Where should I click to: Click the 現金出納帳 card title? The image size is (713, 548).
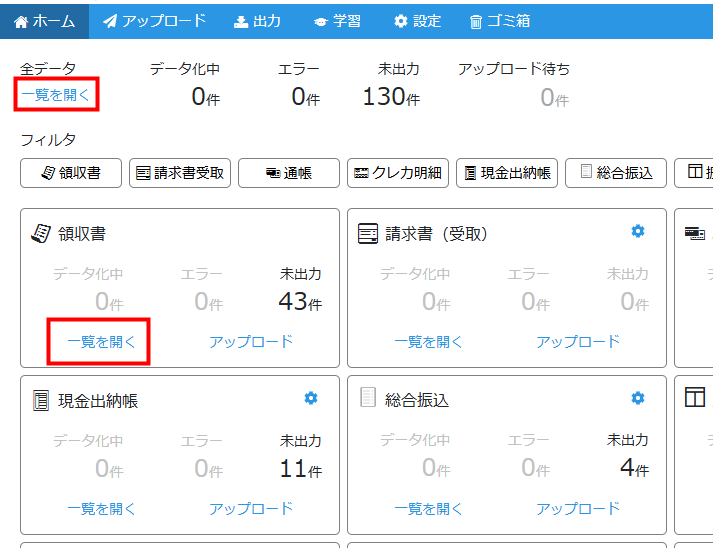click(98, 401)
